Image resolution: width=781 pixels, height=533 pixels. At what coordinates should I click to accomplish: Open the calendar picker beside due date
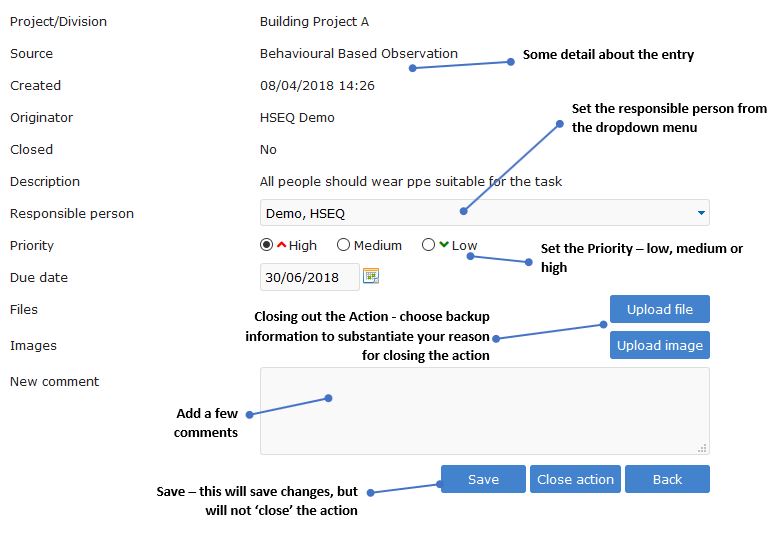(371, 276)
